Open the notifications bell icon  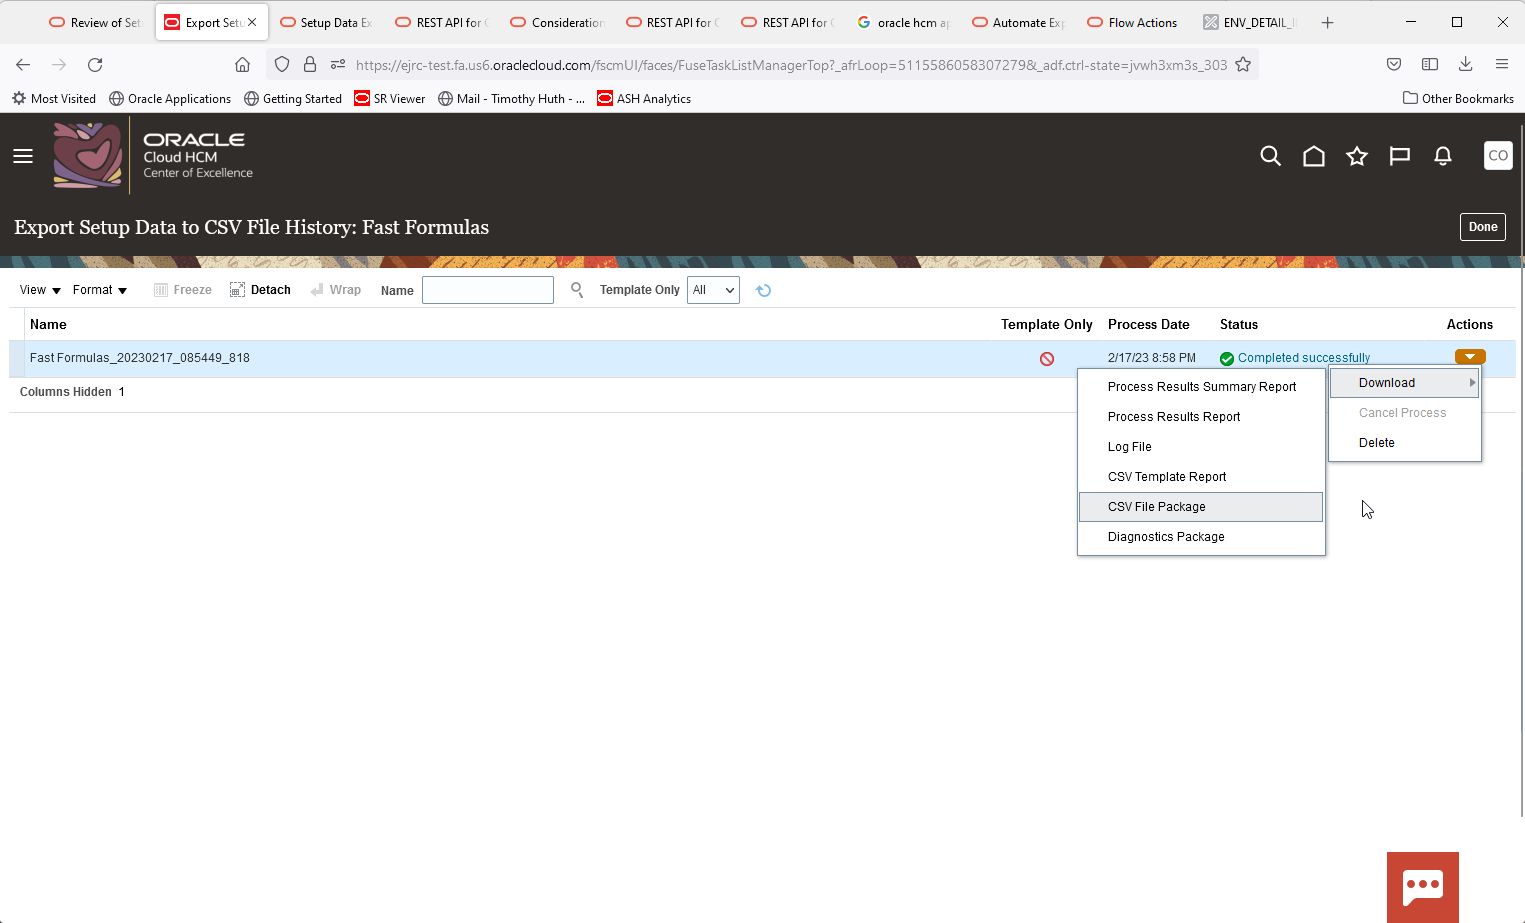point(1442,156)
